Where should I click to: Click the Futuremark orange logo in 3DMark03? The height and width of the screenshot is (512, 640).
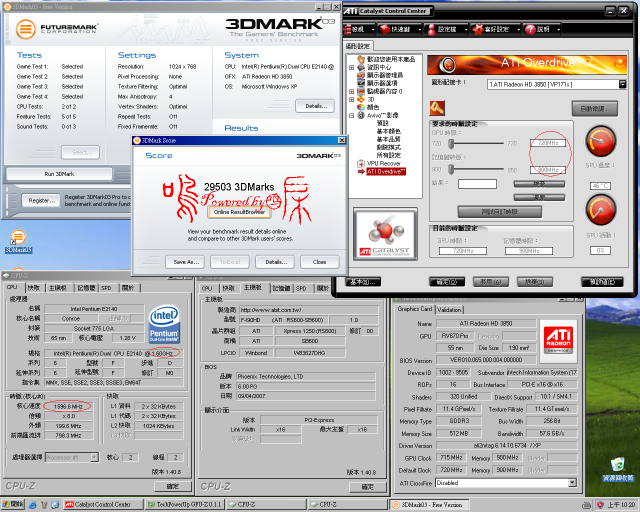click(26, 29)
